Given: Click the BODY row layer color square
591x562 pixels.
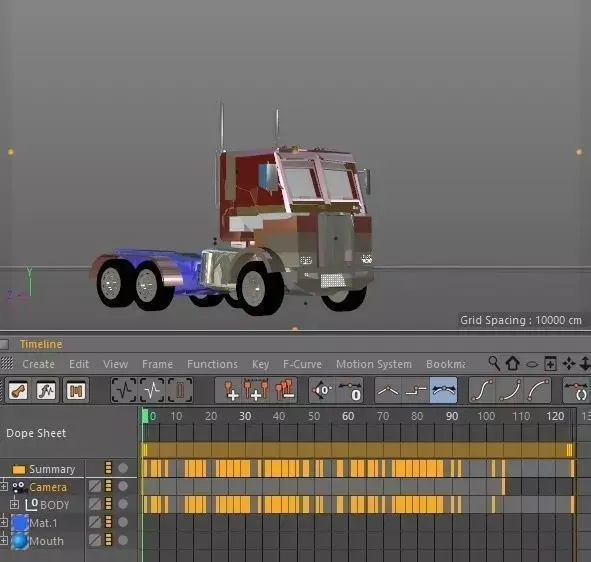Looking at the screenshot, I should tap(95, 504).
